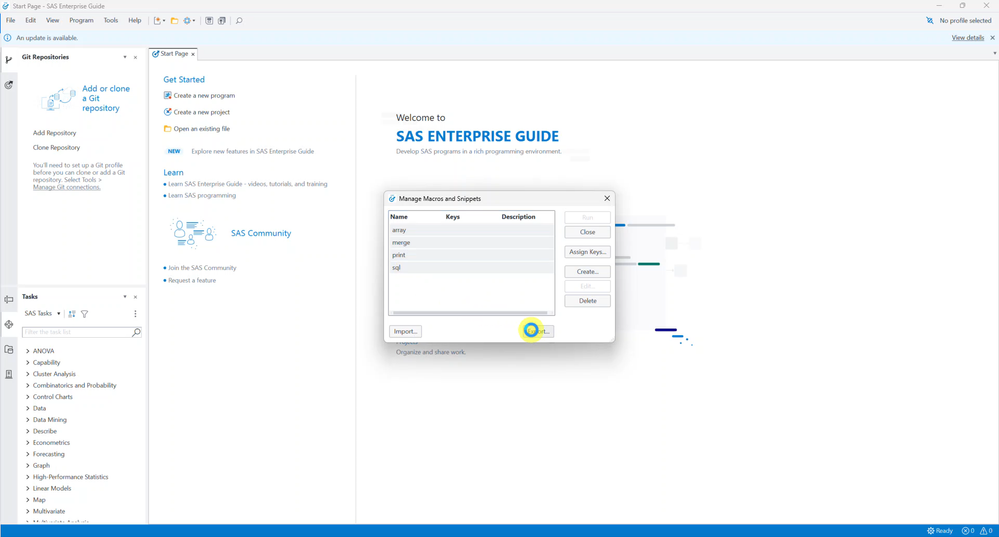Screen dimensions: 999x537
Task: Expand the Linear Models category
Action: click(27, 489)
